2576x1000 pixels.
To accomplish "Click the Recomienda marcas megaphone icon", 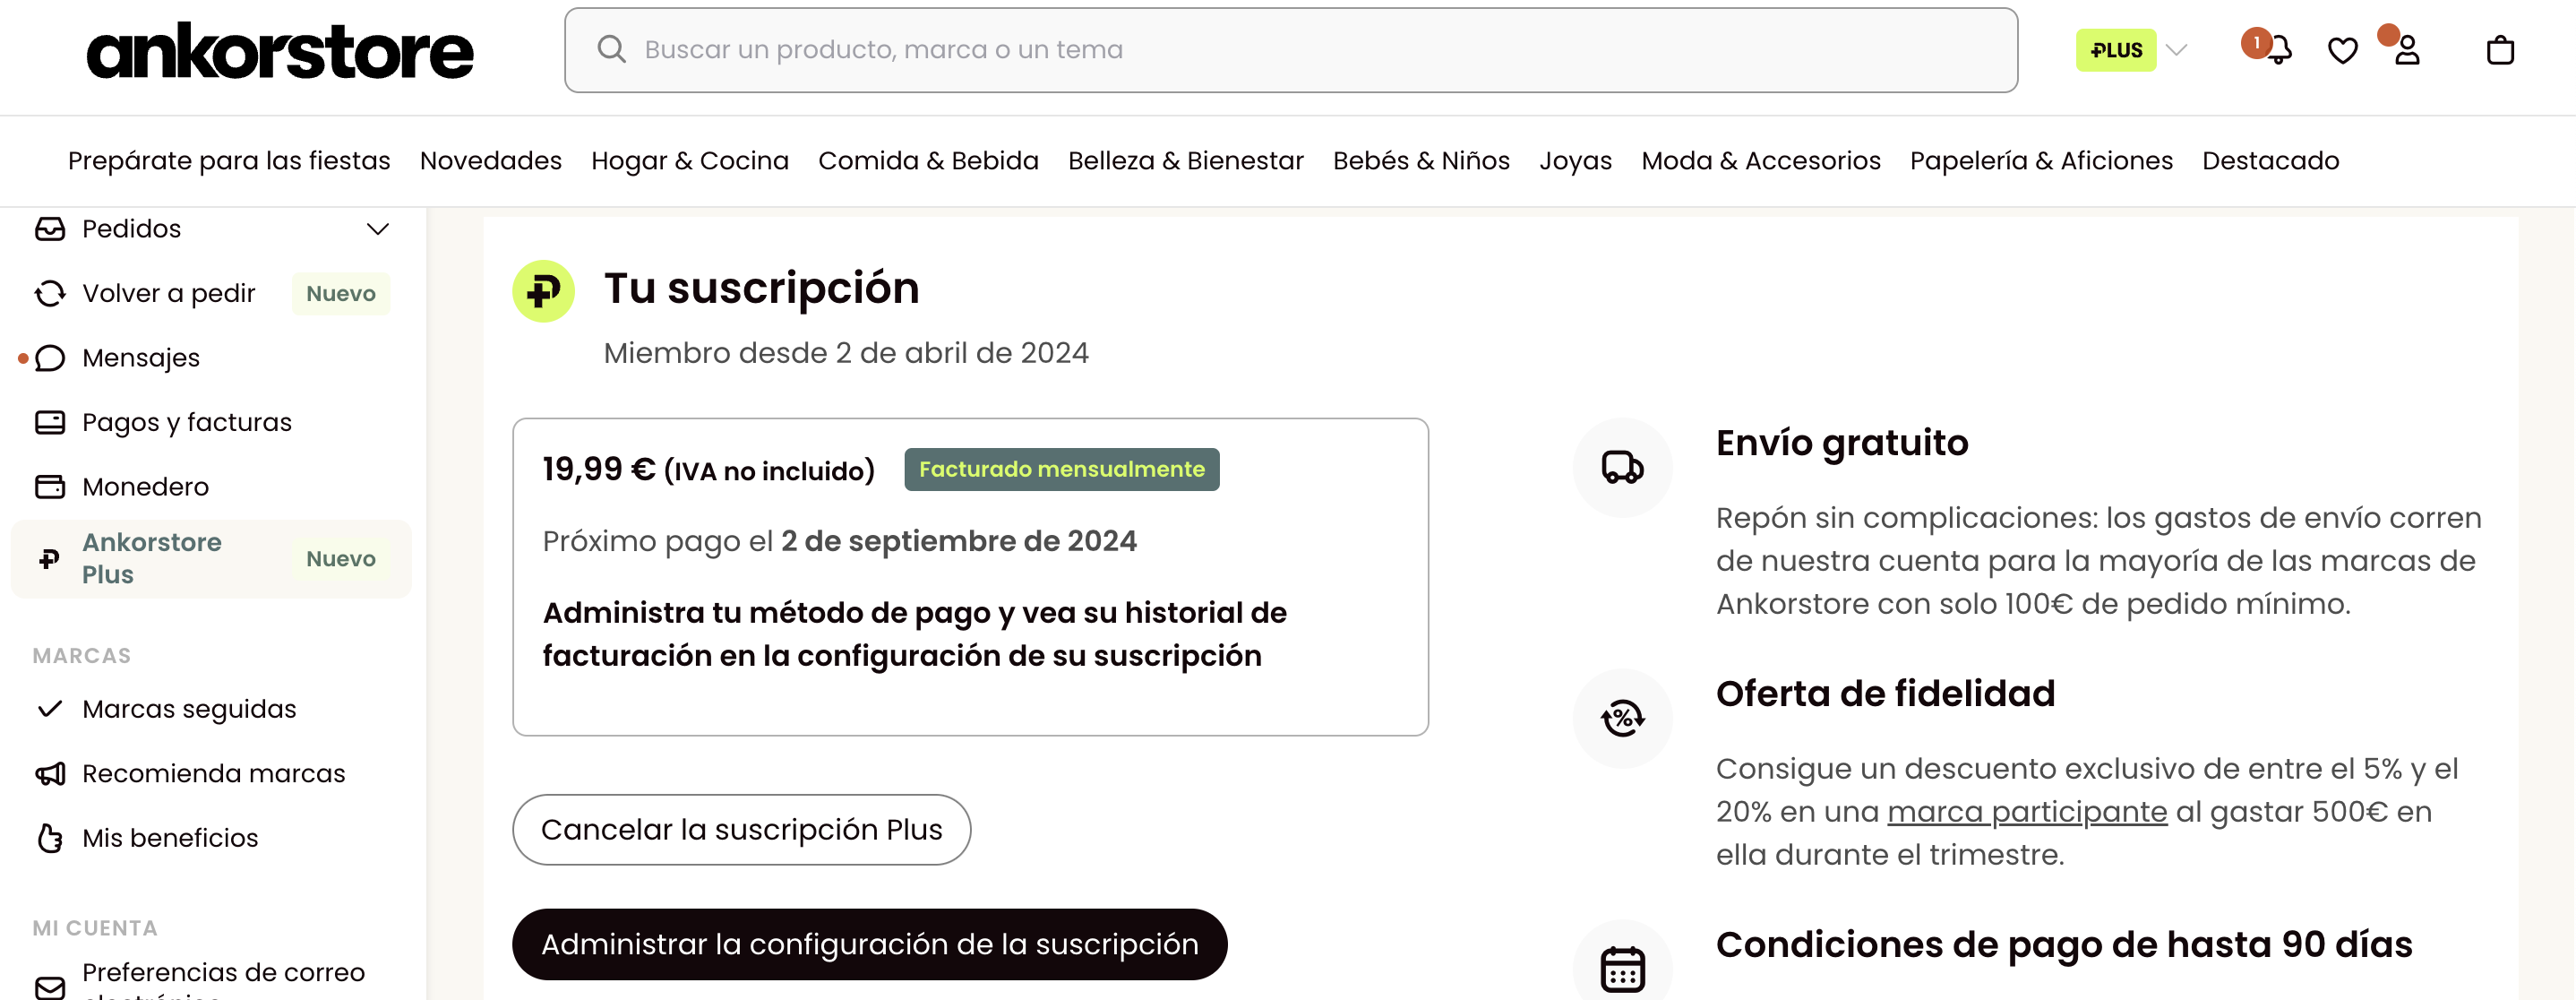I will click(x=50, y=774).
